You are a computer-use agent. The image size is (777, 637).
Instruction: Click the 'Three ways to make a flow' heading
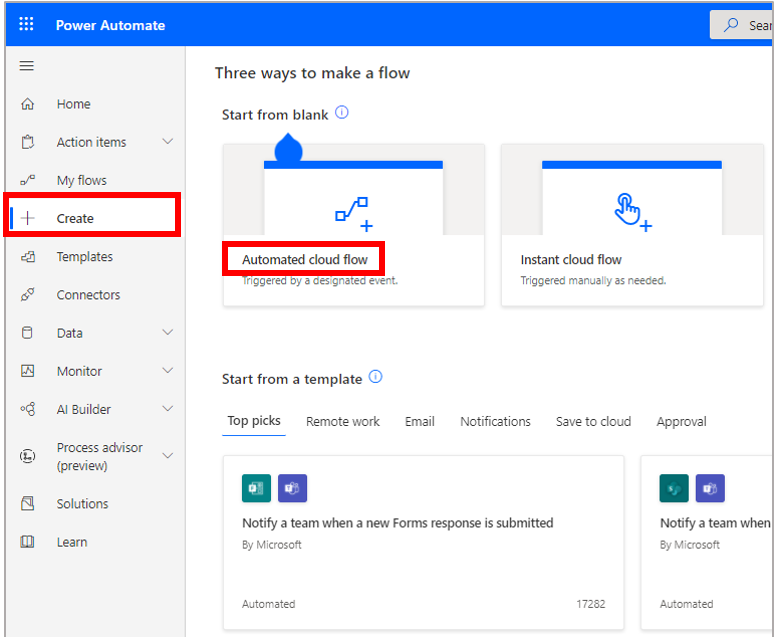313,73
